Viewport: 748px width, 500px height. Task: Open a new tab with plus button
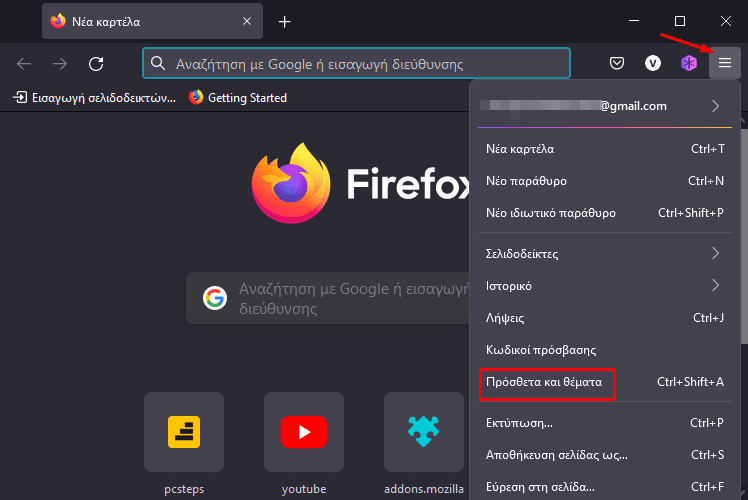point(284,21)
